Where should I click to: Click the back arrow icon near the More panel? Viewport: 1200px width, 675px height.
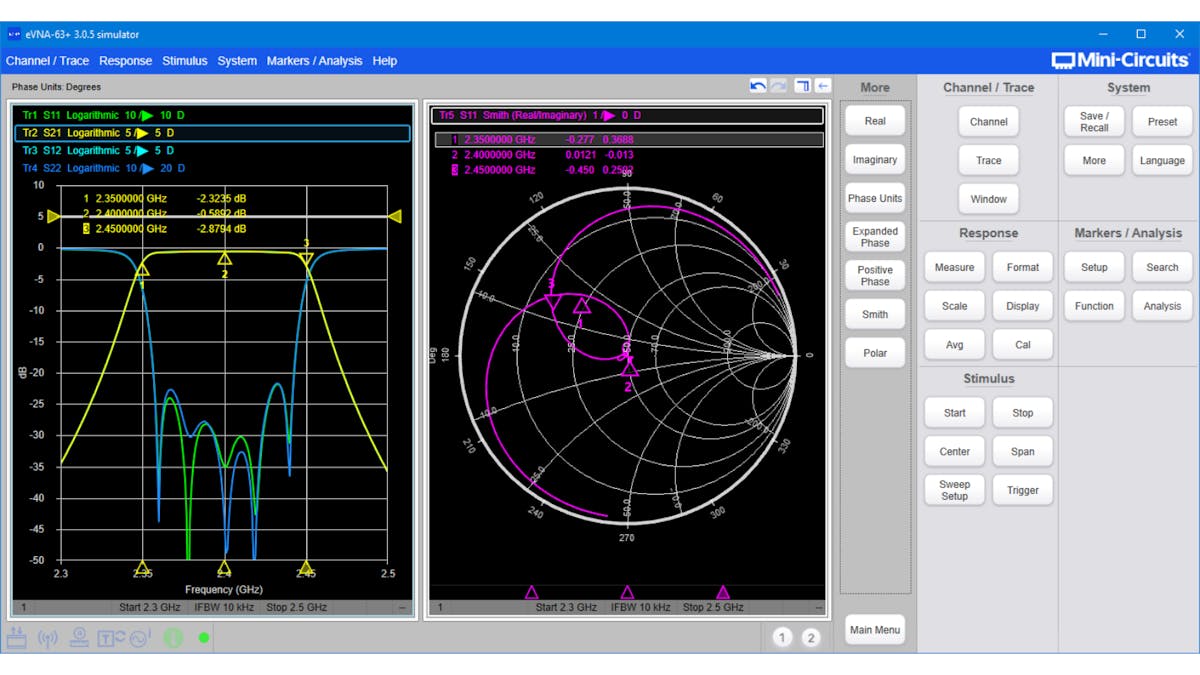(823, 86)
